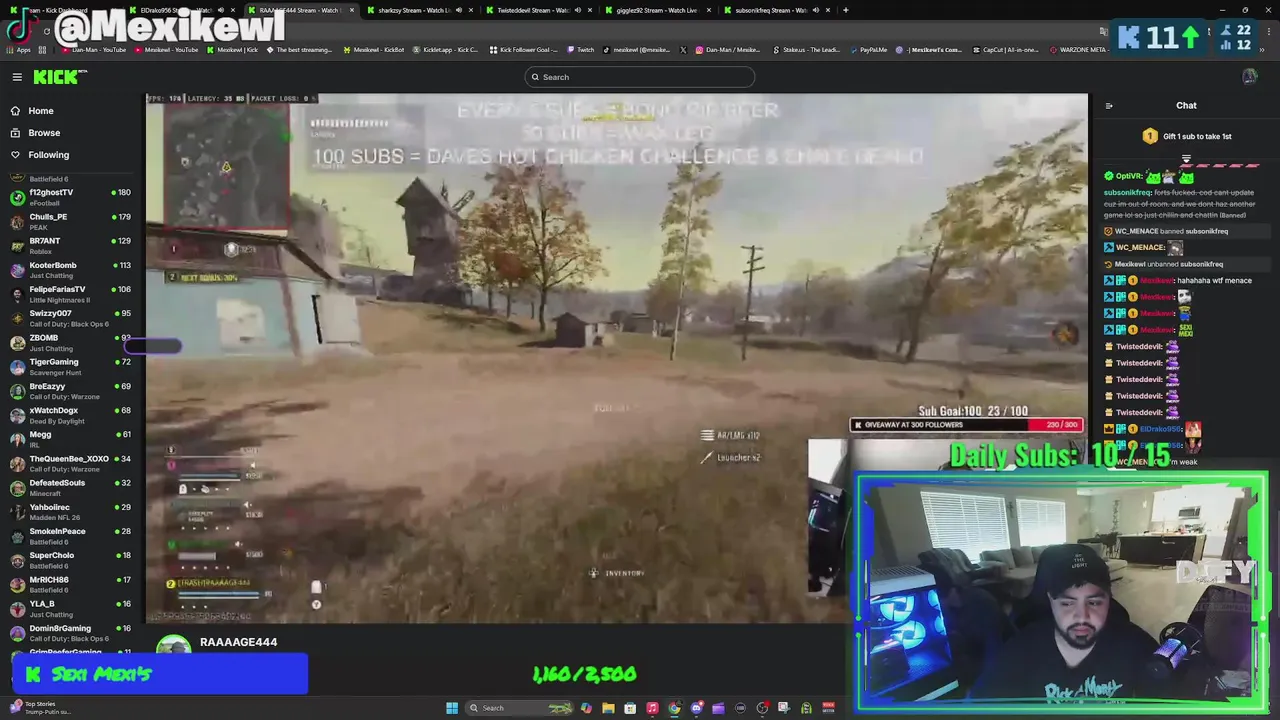Open Chulls_PE channel in sidebar
This screenshot has height=720, width=1280.
coord(72,221)
